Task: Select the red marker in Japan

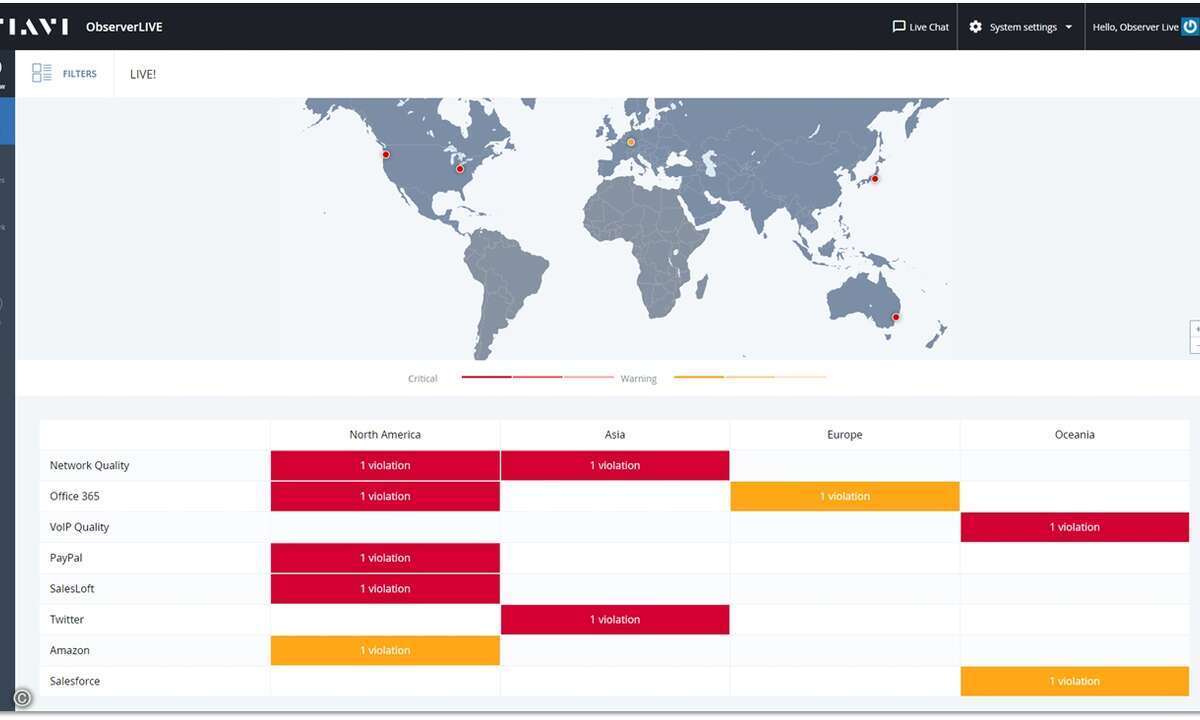Action: [x=875, y=178]
